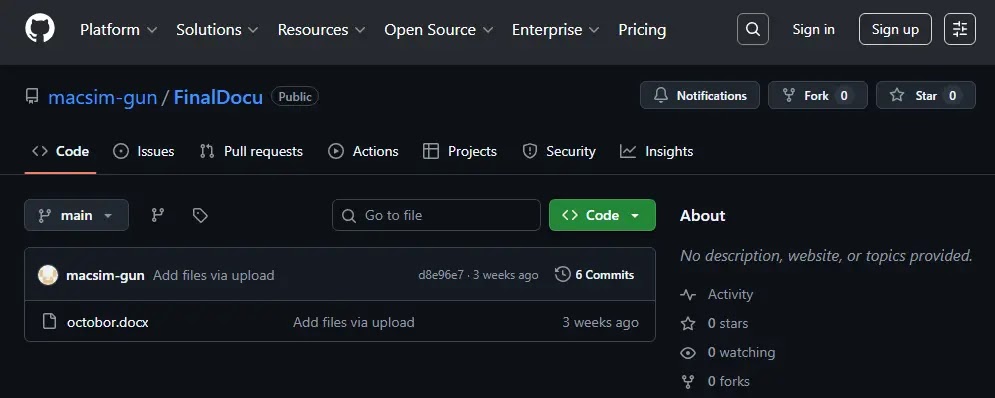Expand the Resources menu
This screenshot has width=995, height=398.
321,30
